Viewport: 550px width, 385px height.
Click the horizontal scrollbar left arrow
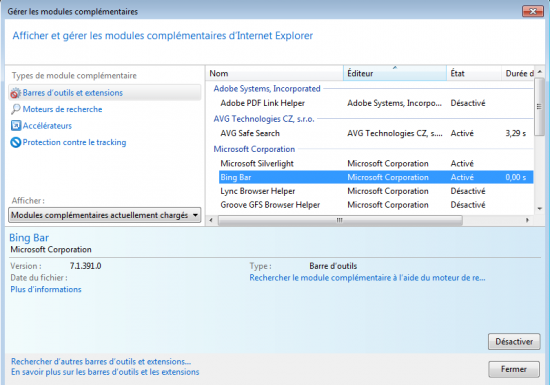tap(211, 220)
